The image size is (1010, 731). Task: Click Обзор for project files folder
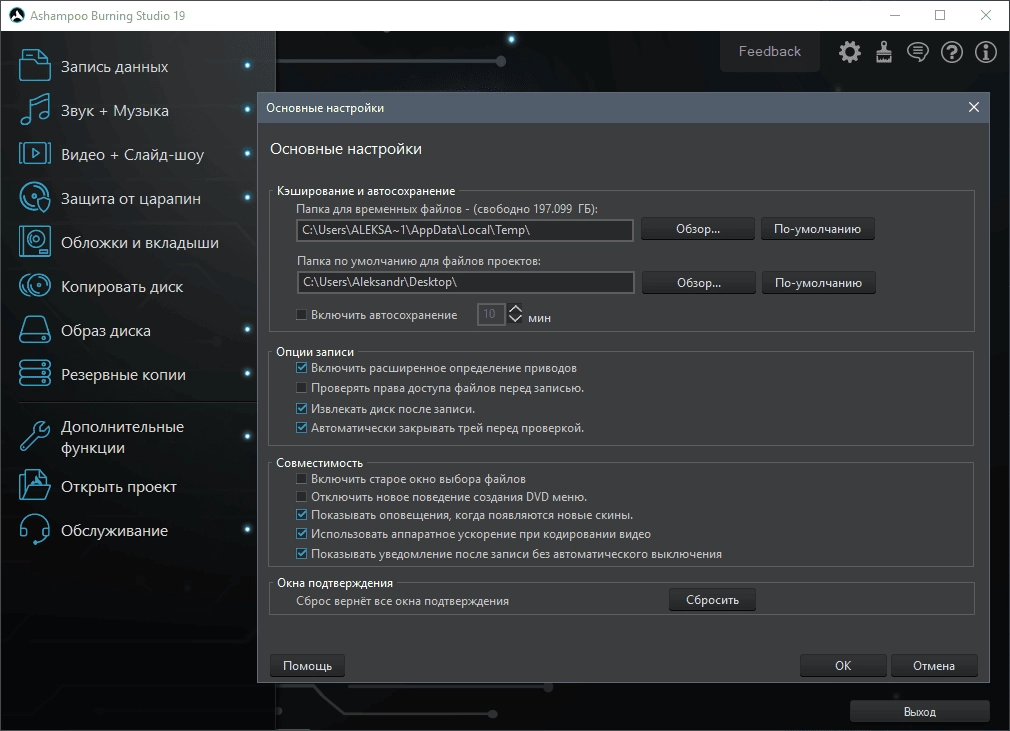click(x=699, y=283)
